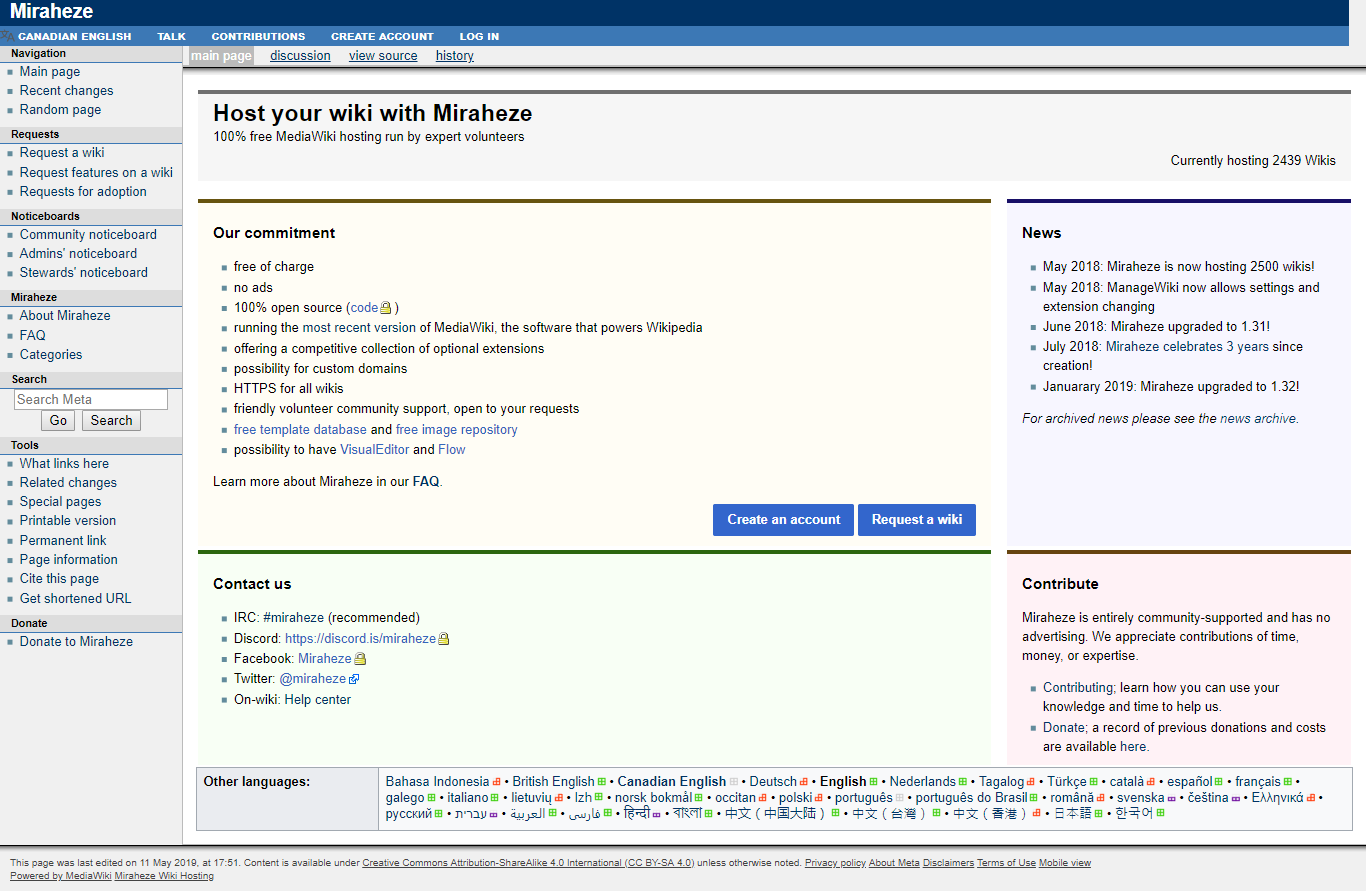
Task: Click Get shortened URL link
Action: click(75, 599)
